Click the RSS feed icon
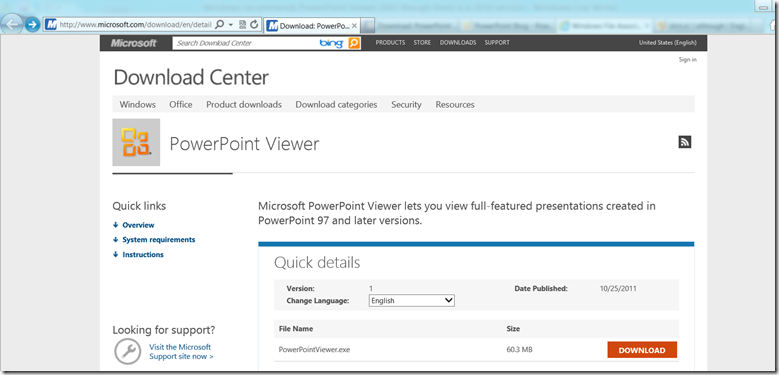 click(x=685, y=142)
